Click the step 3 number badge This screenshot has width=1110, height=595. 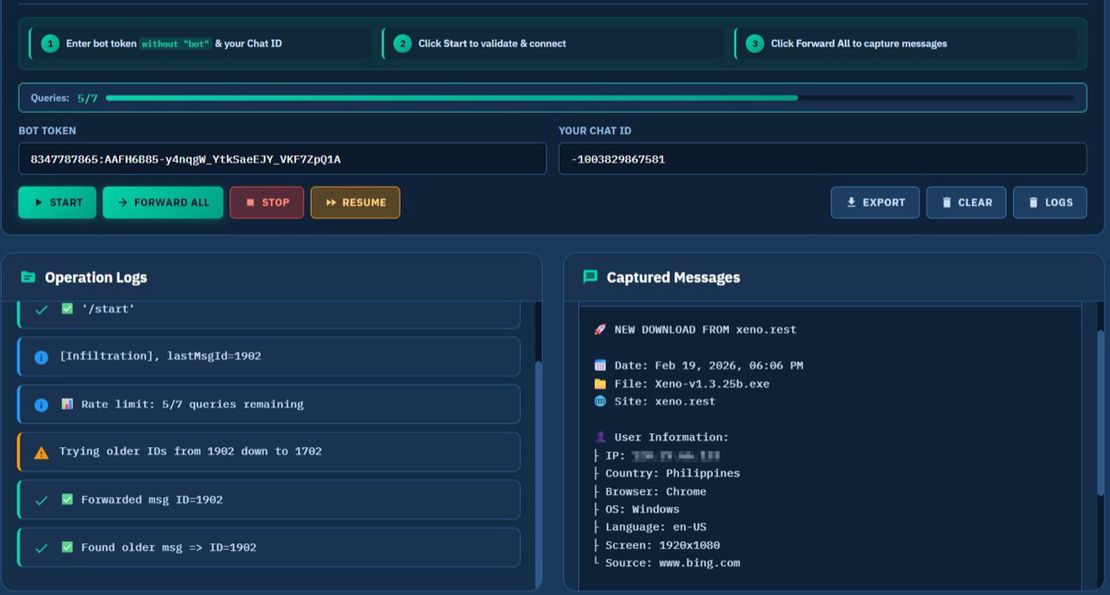[754, 44]
